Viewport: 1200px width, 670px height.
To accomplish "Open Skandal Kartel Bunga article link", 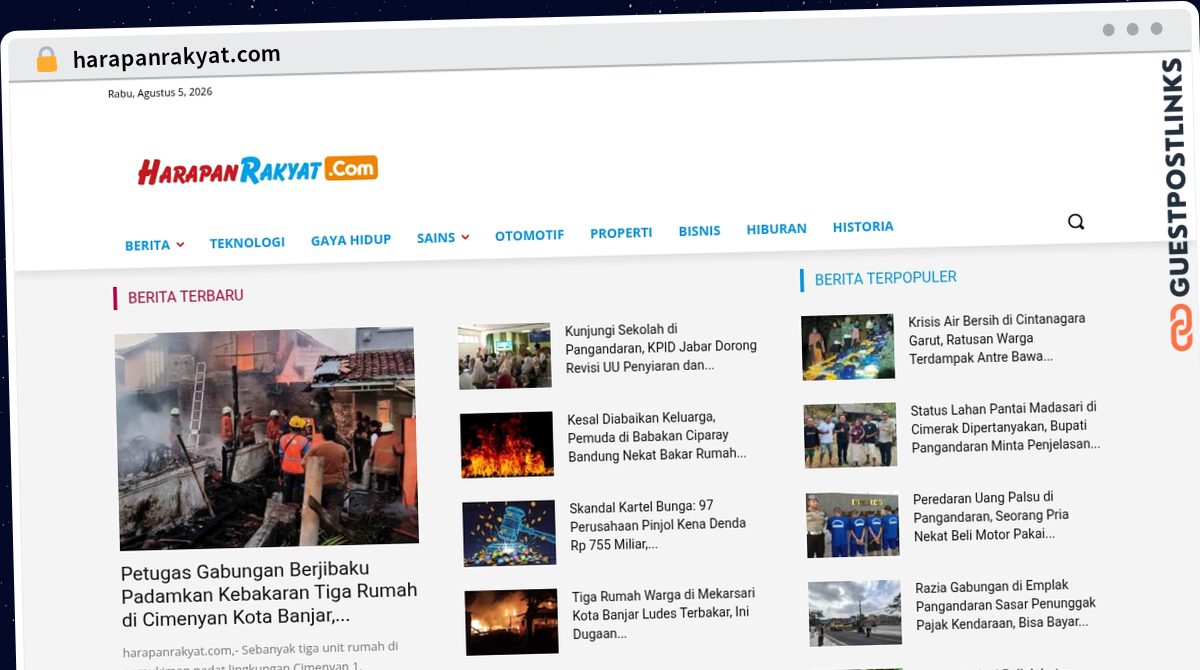I will (x=658, y=526).
